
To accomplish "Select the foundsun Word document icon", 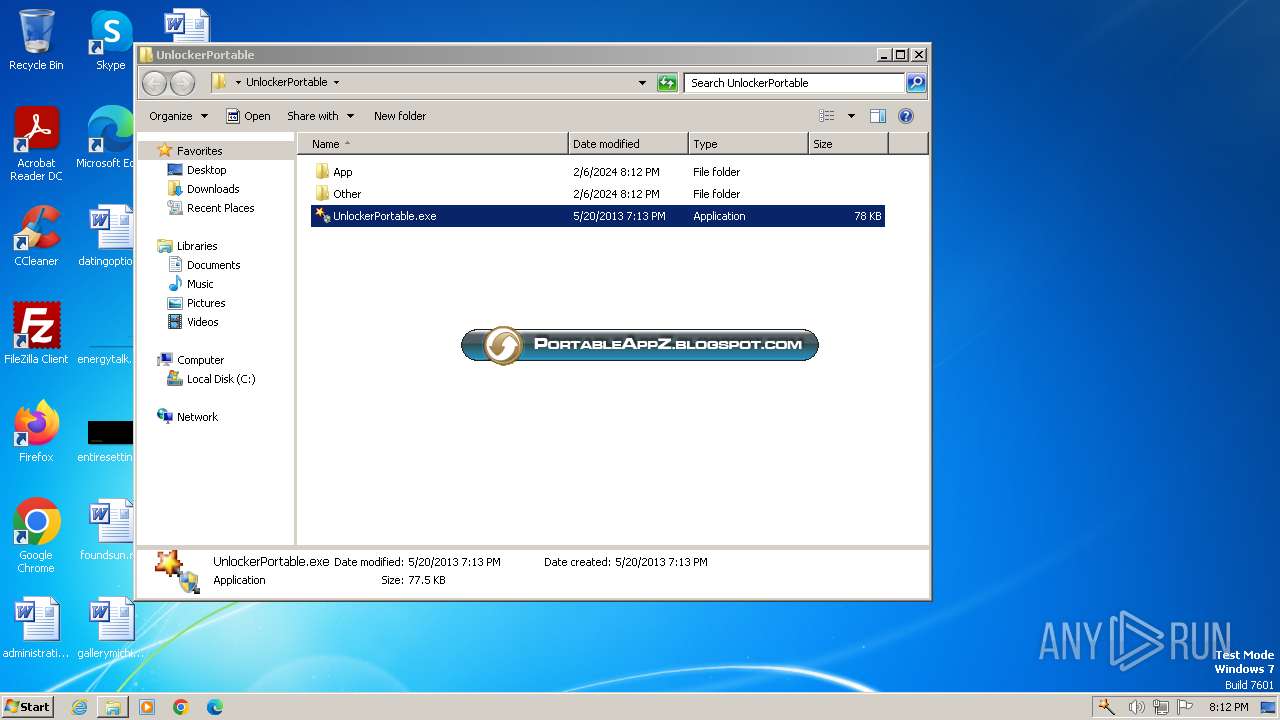I will pos(107,530).
